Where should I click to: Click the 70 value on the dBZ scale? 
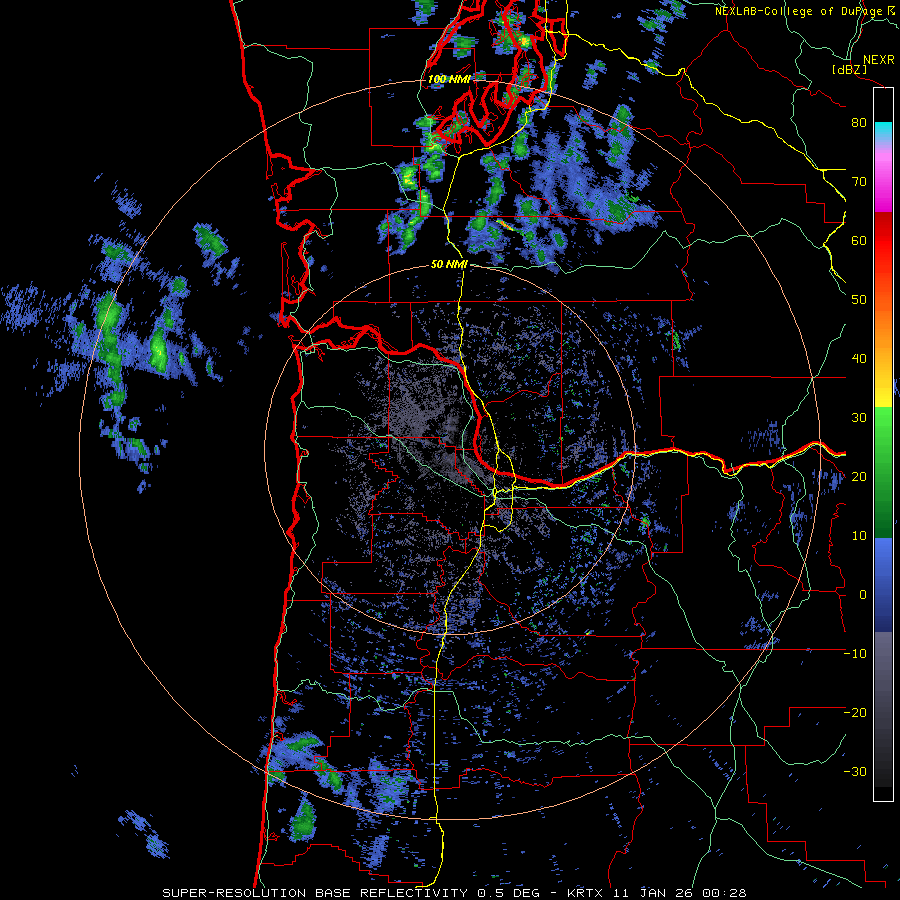click(858, 181)
